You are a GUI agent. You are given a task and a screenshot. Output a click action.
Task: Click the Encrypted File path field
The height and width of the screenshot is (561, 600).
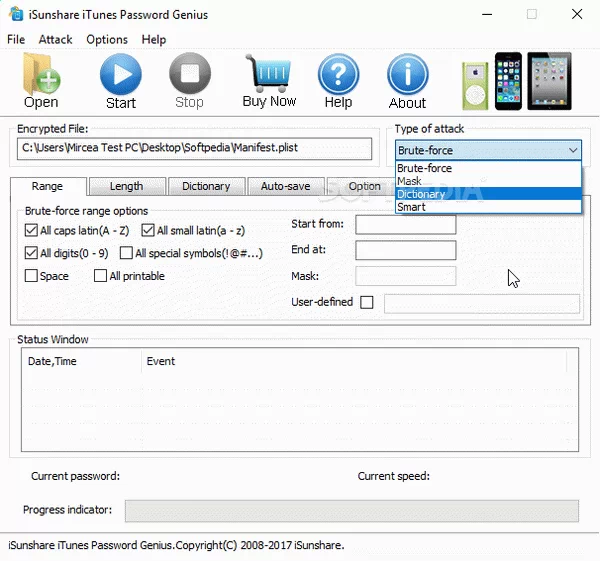(194, 148)
